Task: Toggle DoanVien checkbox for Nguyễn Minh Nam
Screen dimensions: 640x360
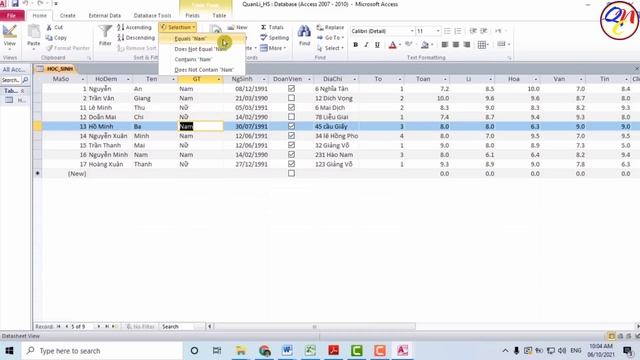Action: point(291,154)
